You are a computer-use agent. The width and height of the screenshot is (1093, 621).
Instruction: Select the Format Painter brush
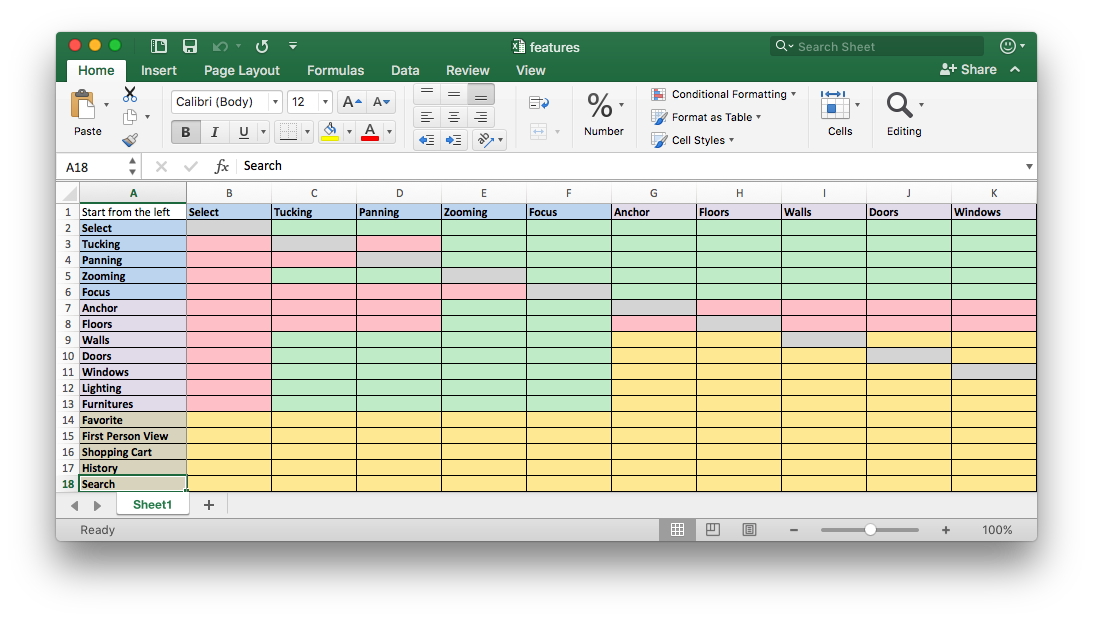tap(130, 141)
